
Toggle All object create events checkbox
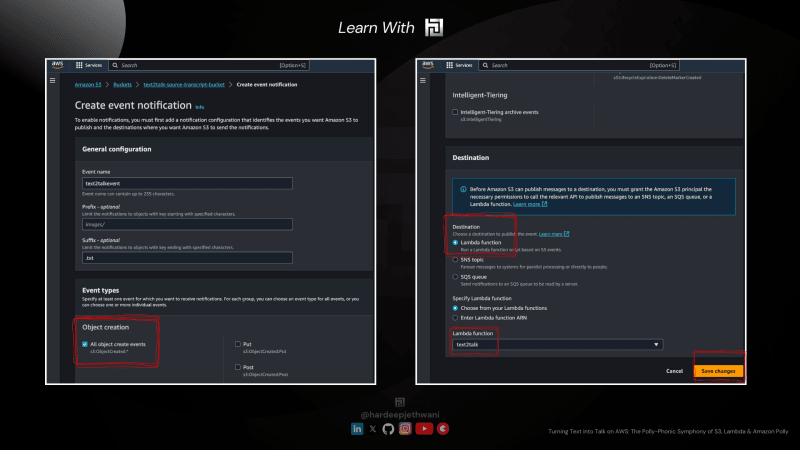(85, 344)
